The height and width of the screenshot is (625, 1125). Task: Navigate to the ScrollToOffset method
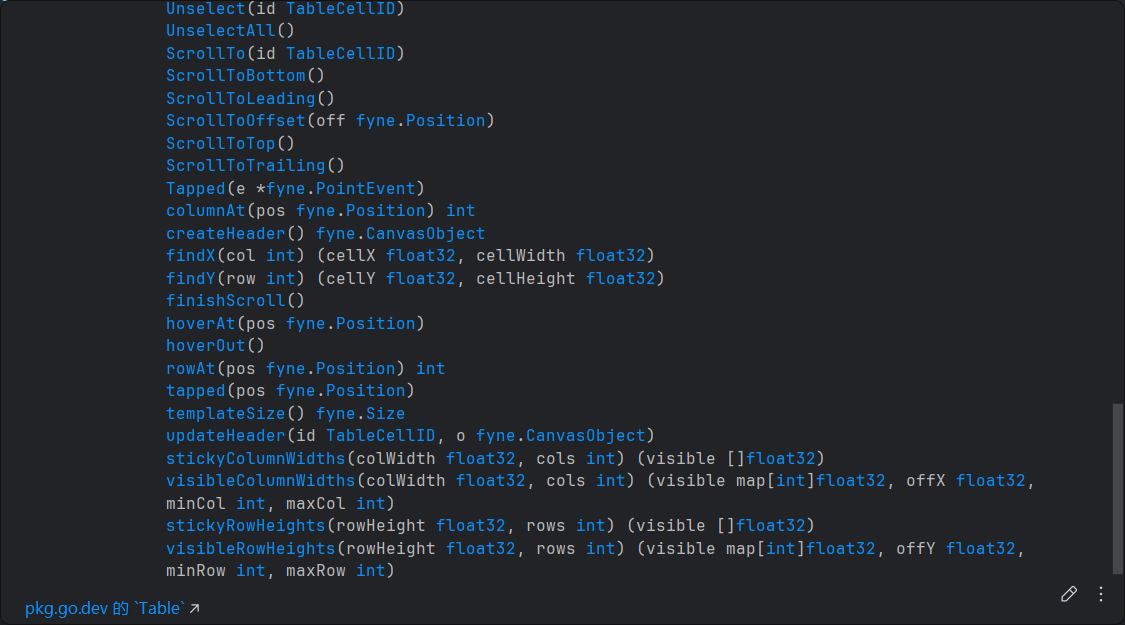click(x=236, y=120)
